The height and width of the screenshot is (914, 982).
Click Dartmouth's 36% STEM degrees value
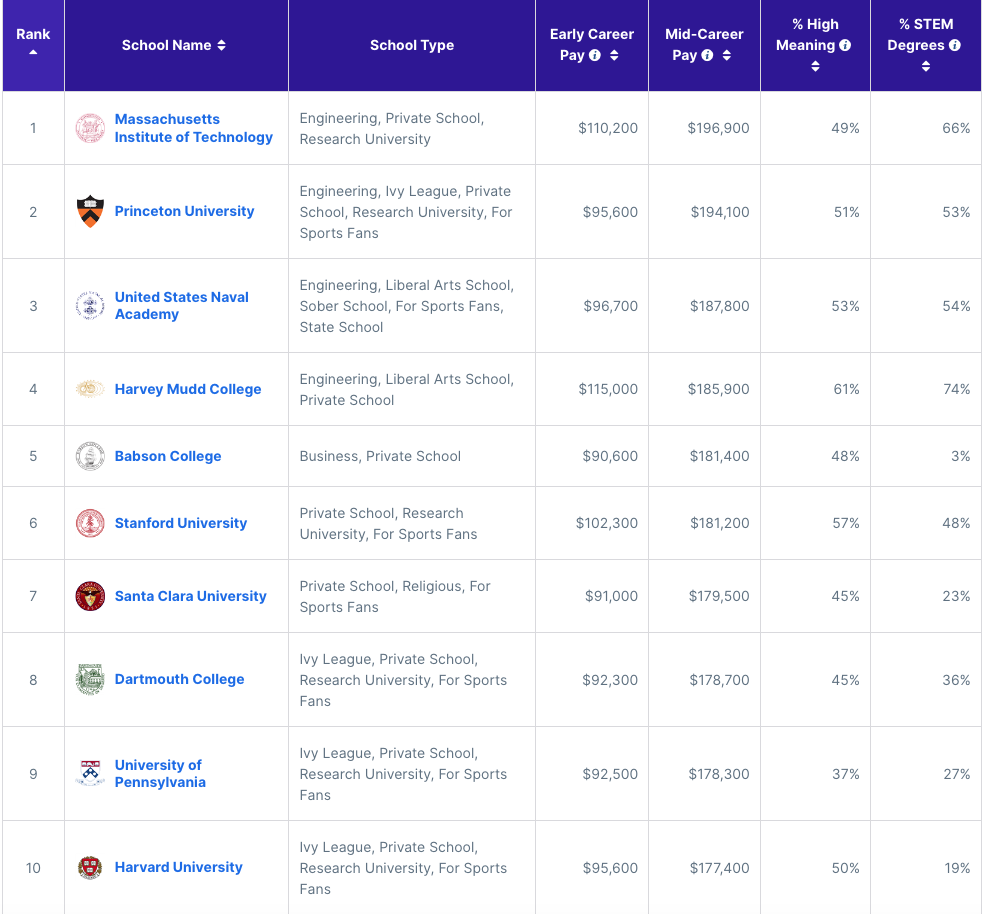[x=956, y=680]
